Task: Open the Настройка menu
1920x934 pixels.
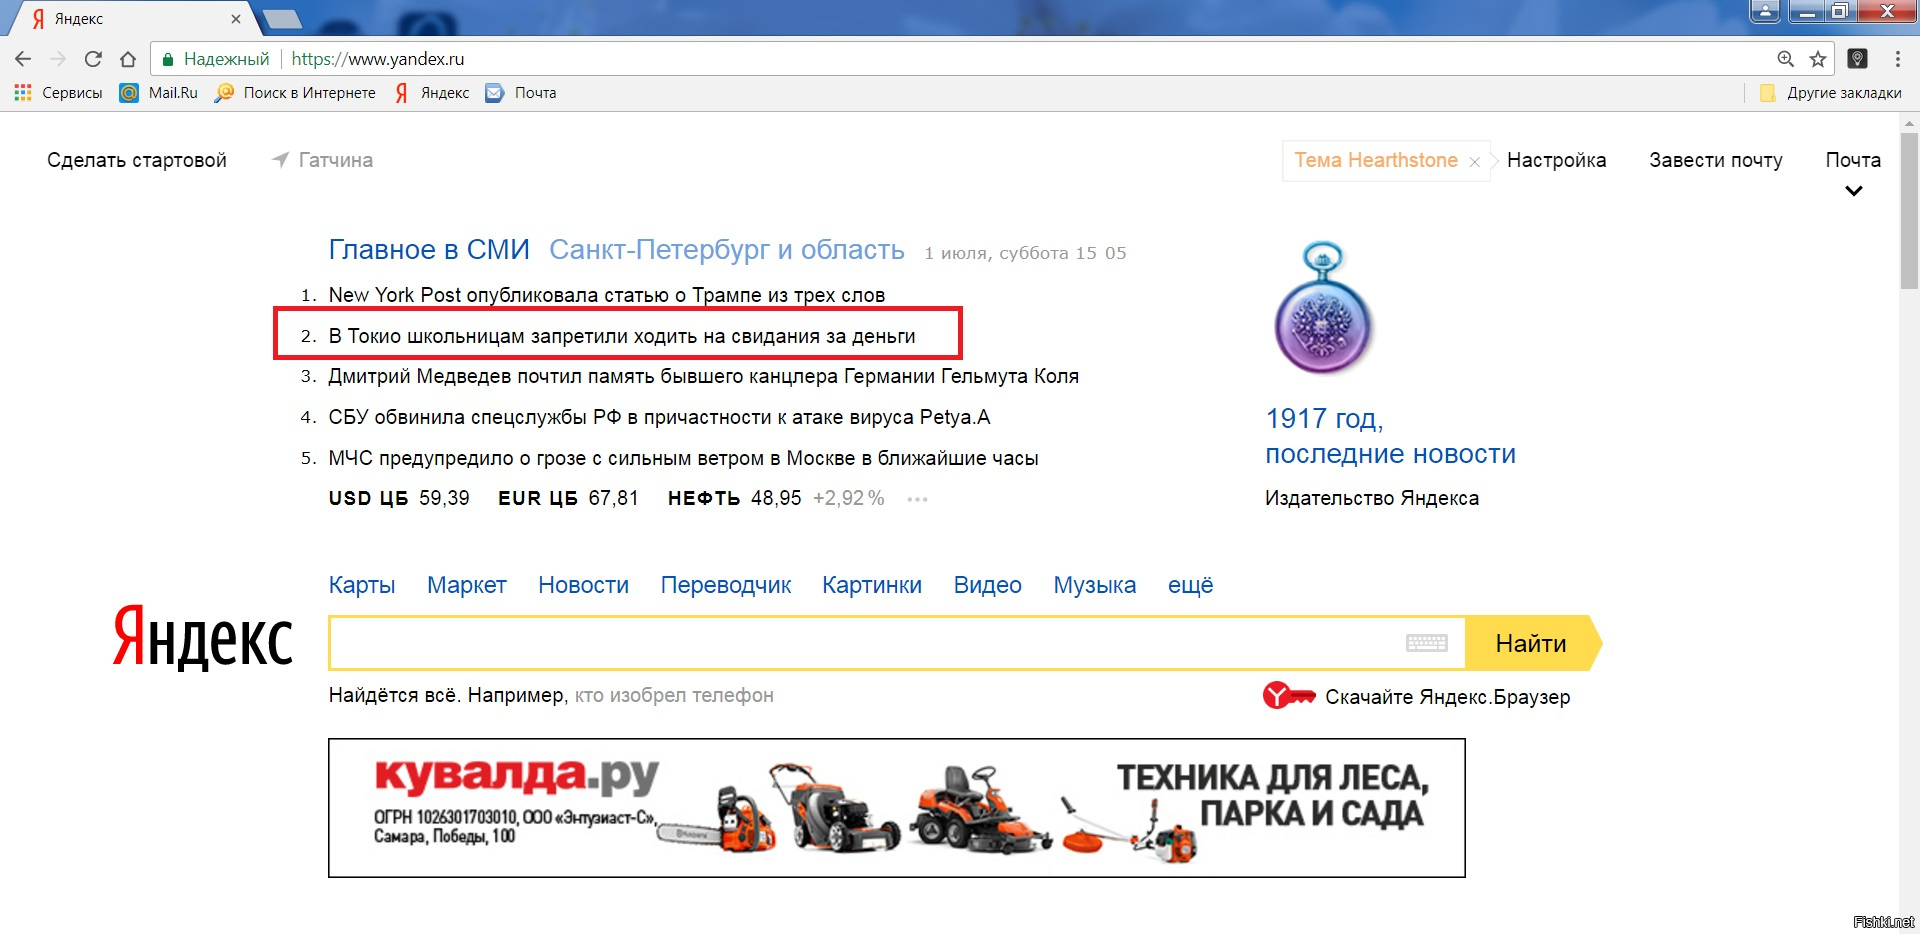Action: (x=1556, y=160)
